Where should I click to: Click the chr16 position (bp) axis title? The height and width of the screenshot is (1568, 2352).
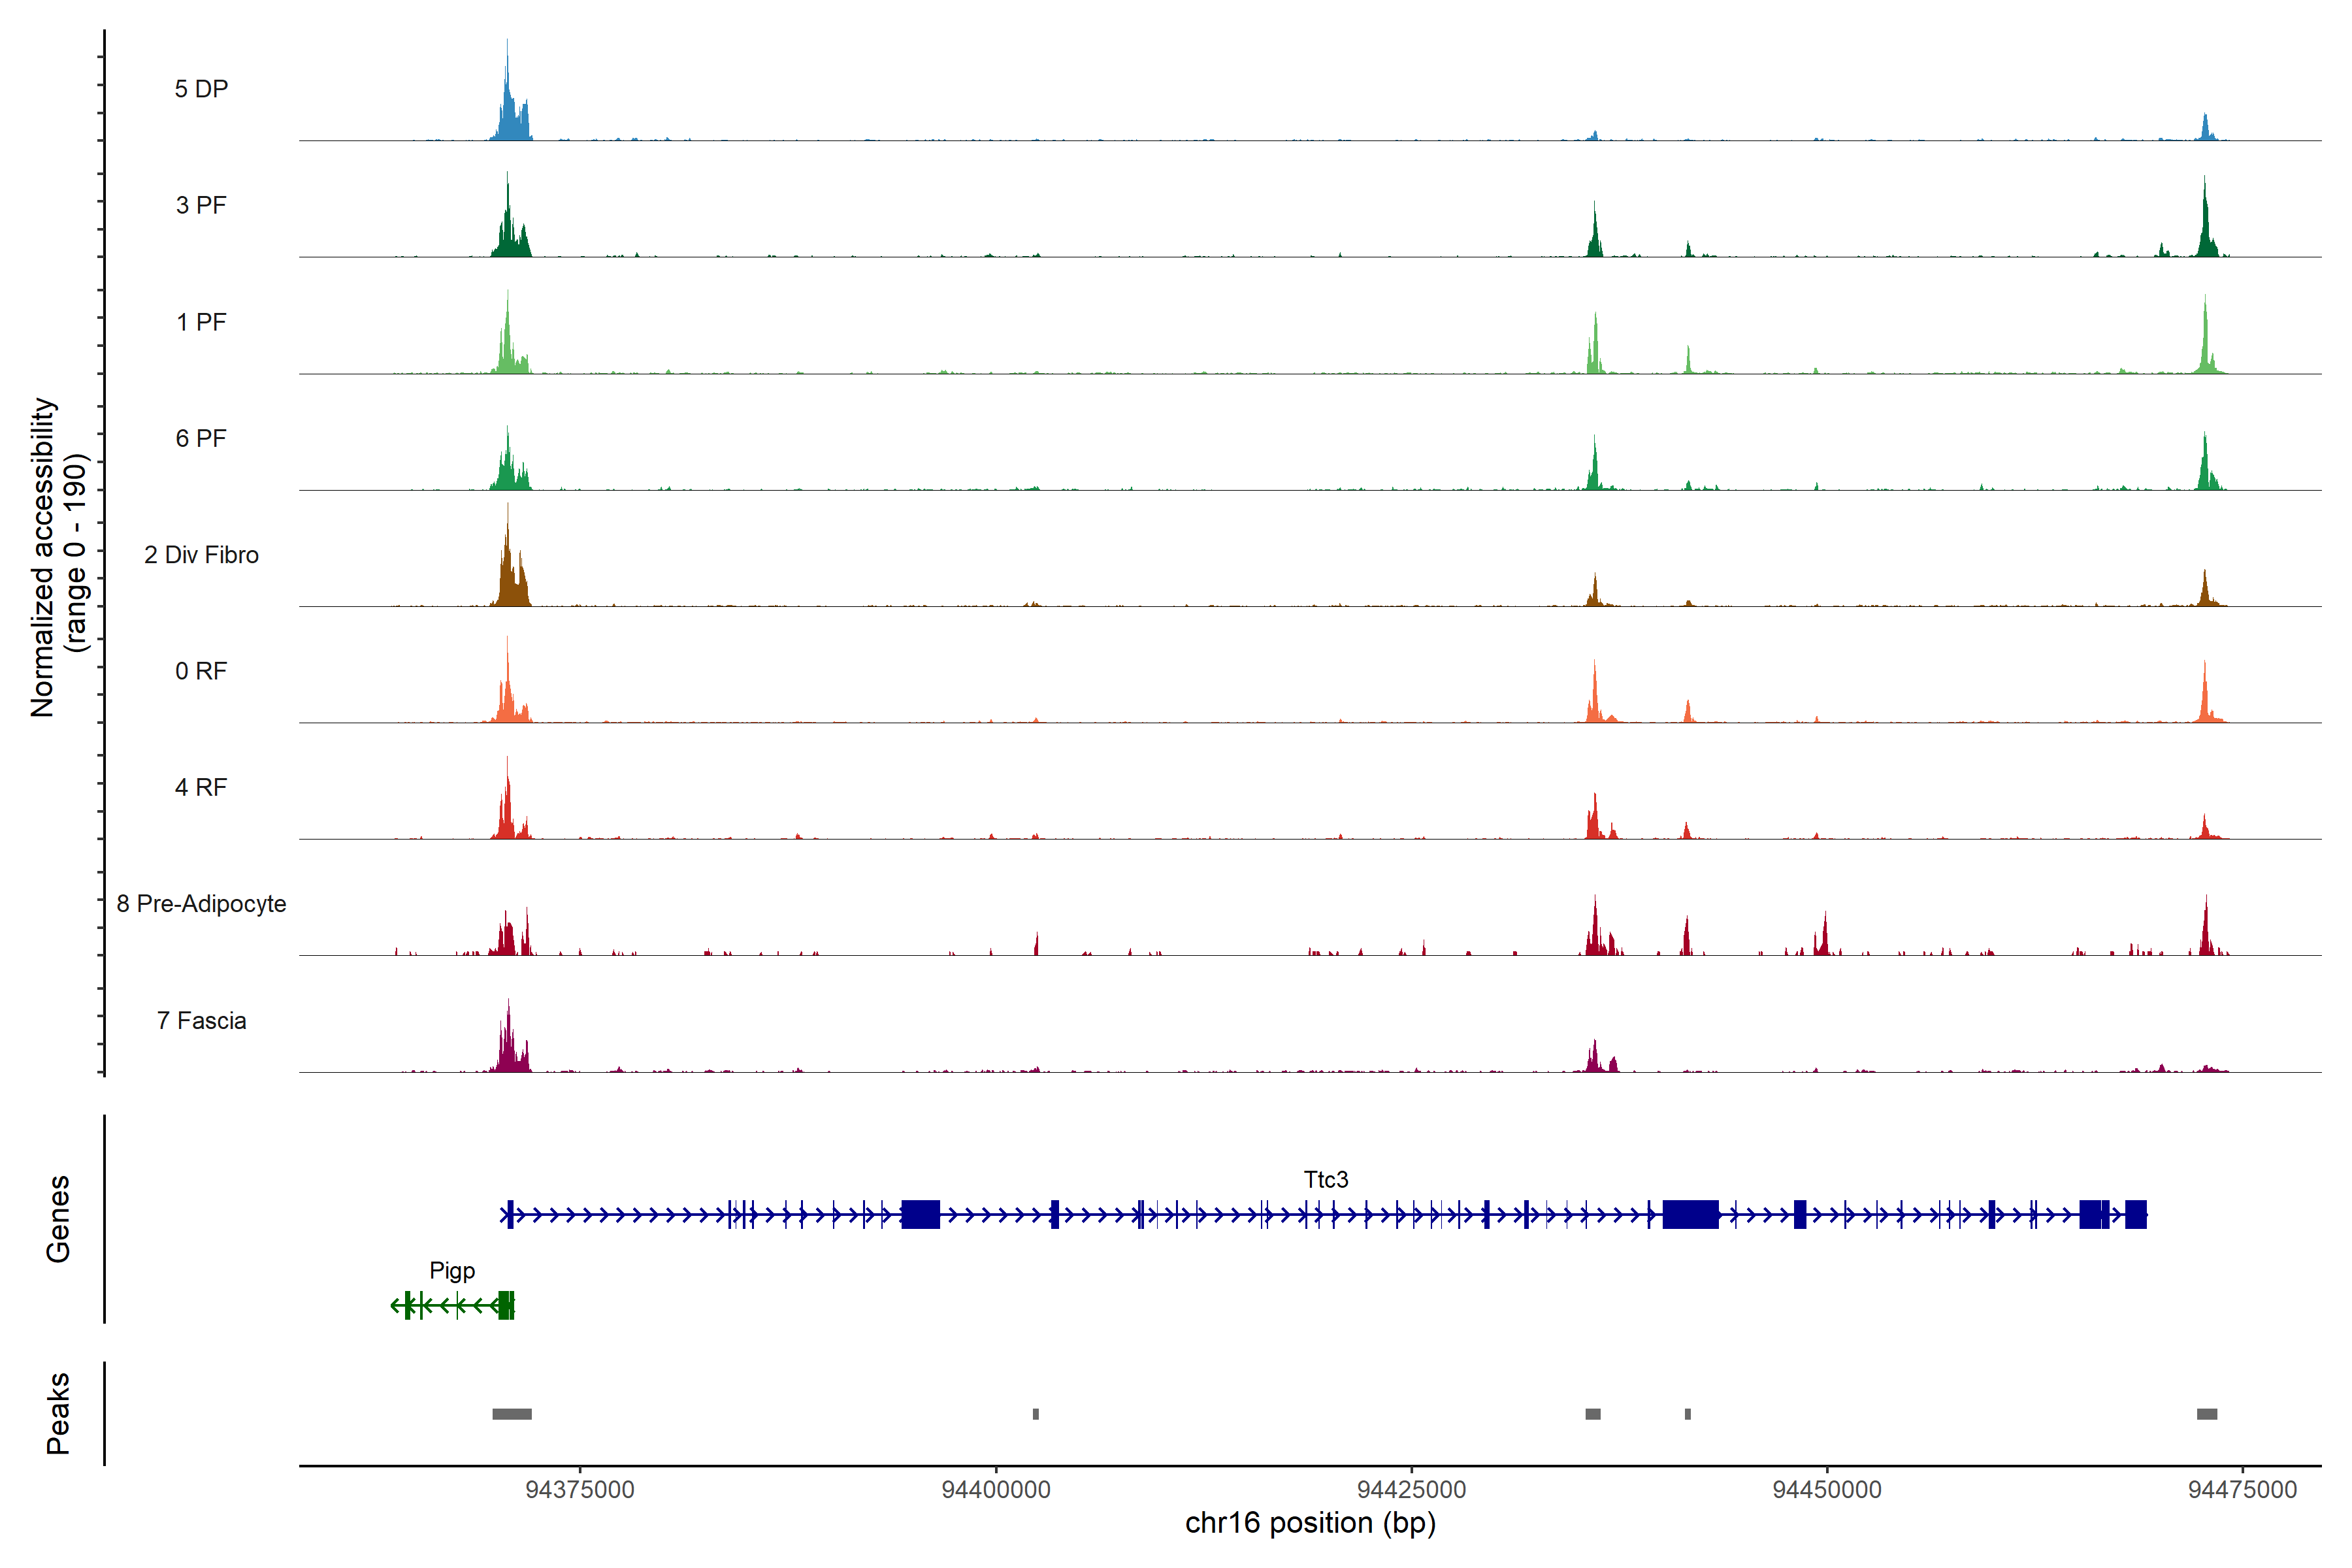[1310, 1523]
